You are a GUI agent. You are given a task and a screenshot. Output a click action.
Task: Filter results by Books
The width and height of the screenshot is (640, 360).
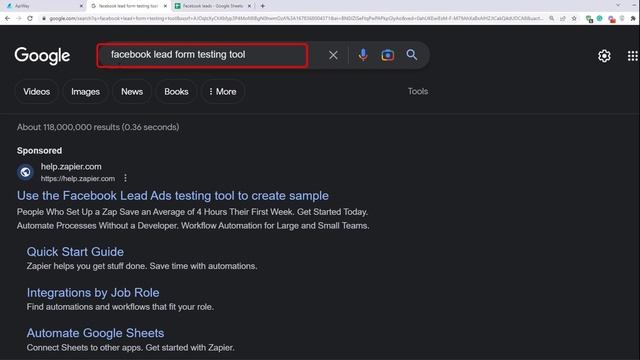[176, 92]
